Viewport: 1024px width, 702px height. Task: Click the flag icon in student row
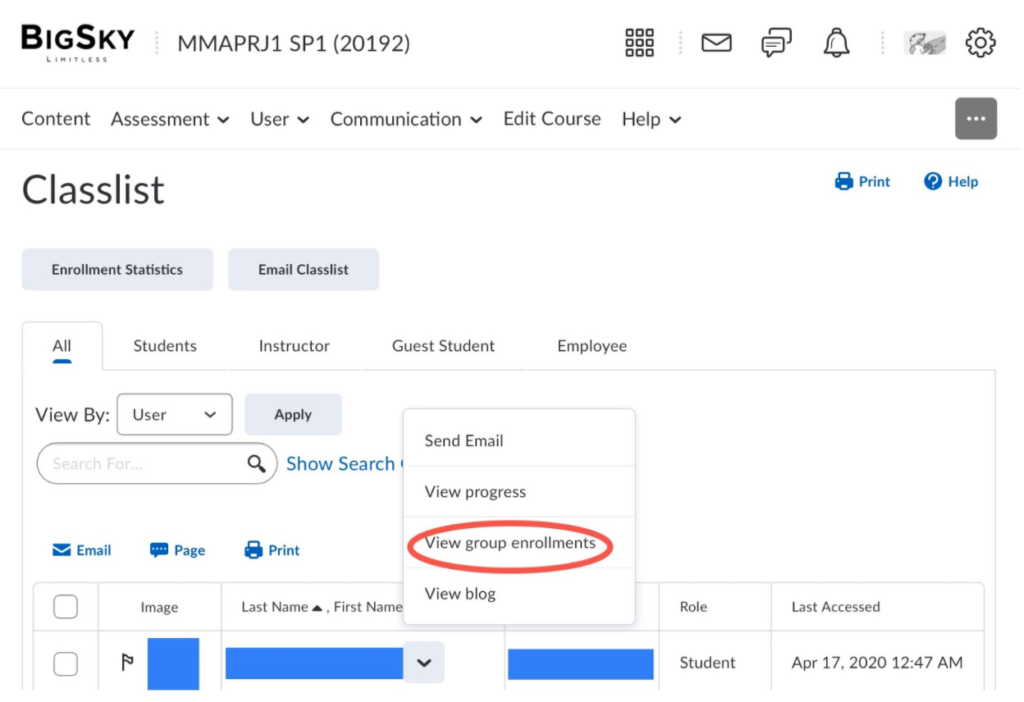(x=127, y=663)
